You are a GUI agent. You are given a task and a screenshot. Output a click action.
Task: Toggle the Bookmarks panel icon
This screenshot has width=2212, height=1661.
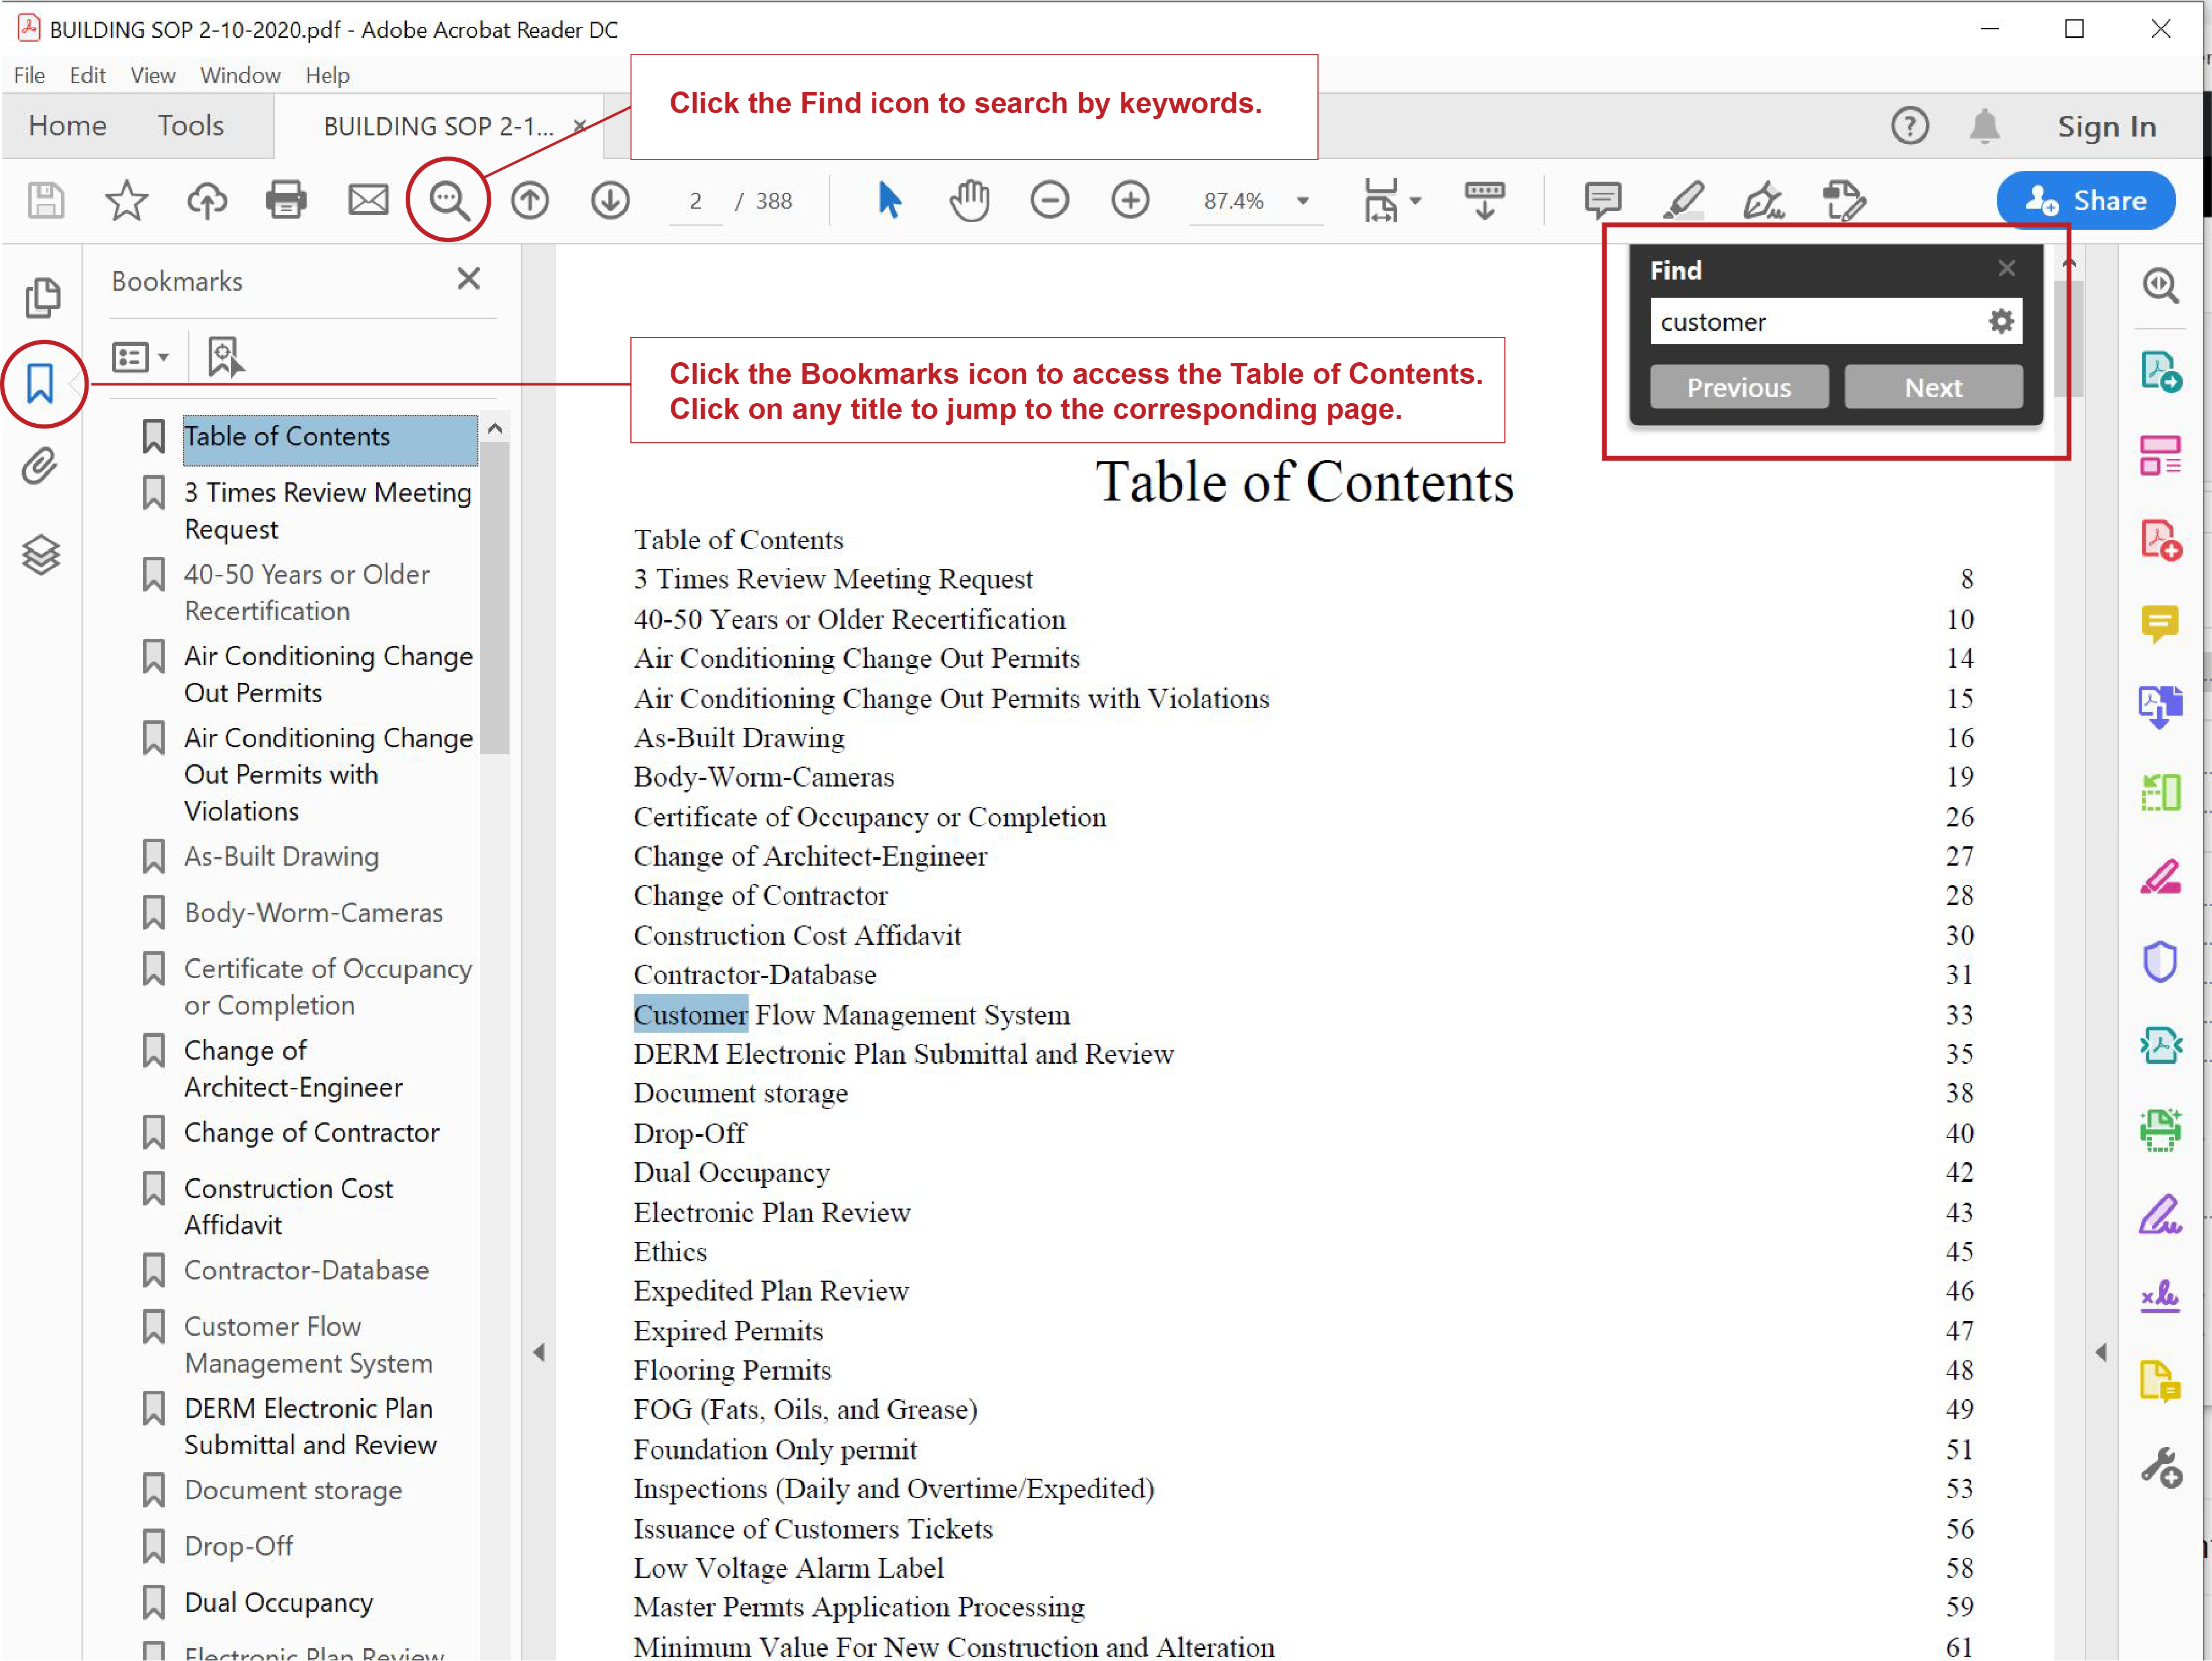click(x=40, y=383)
